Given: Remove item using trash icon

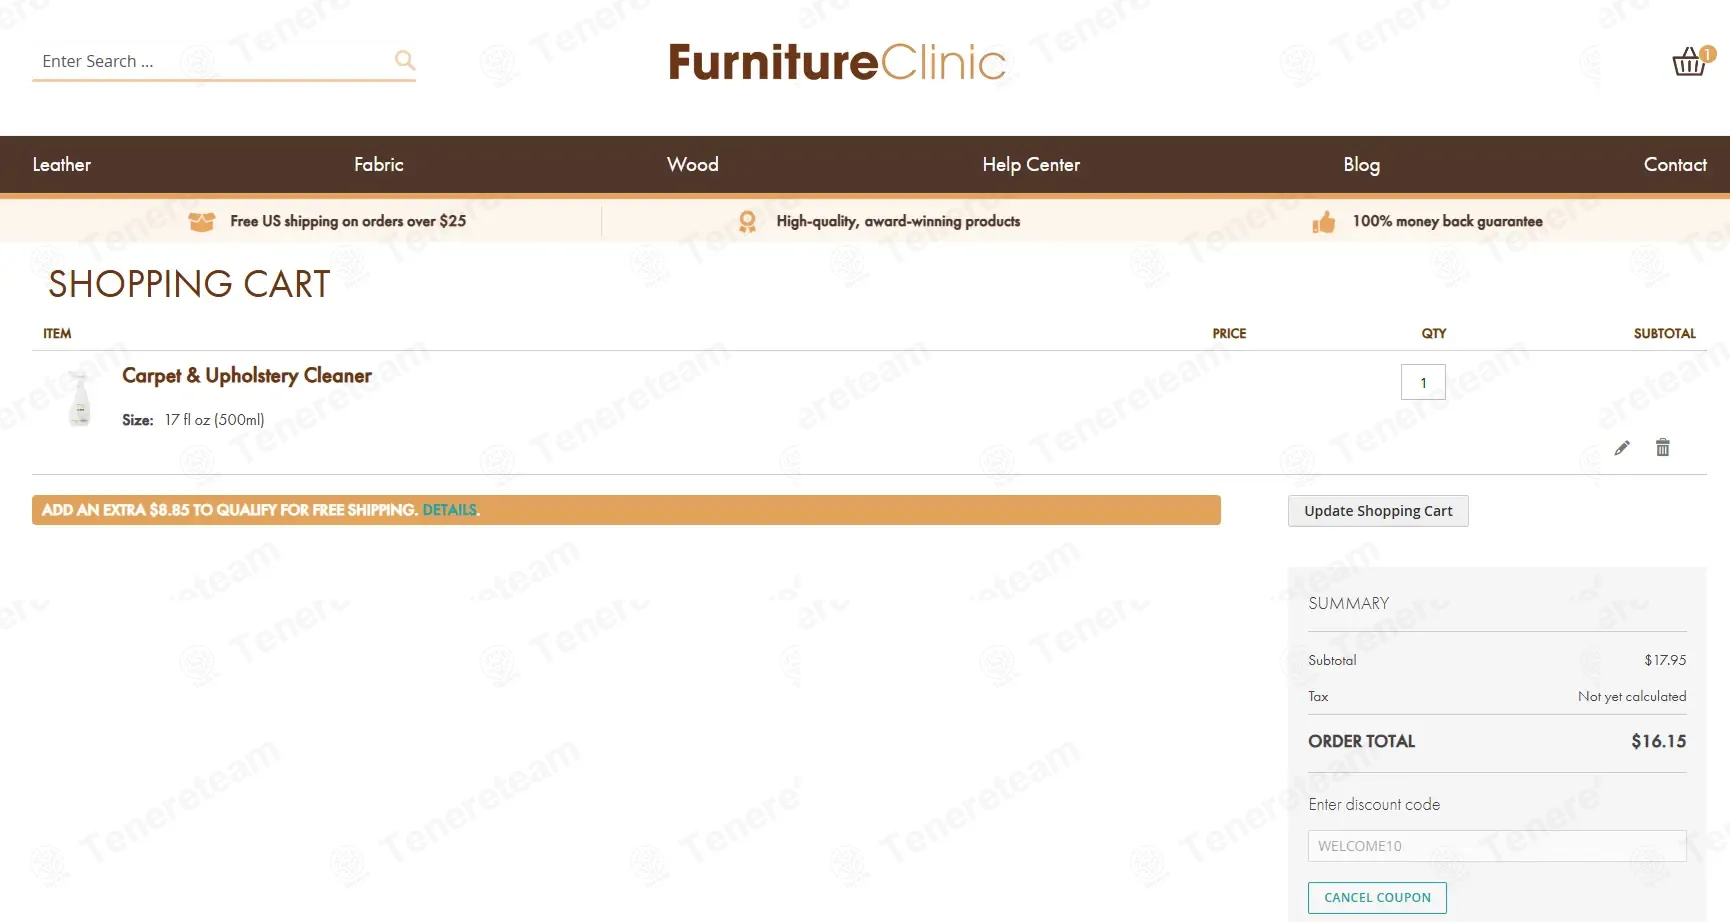Looking at the screenshot, I should pyautogui.click(x=1663, y=447).
